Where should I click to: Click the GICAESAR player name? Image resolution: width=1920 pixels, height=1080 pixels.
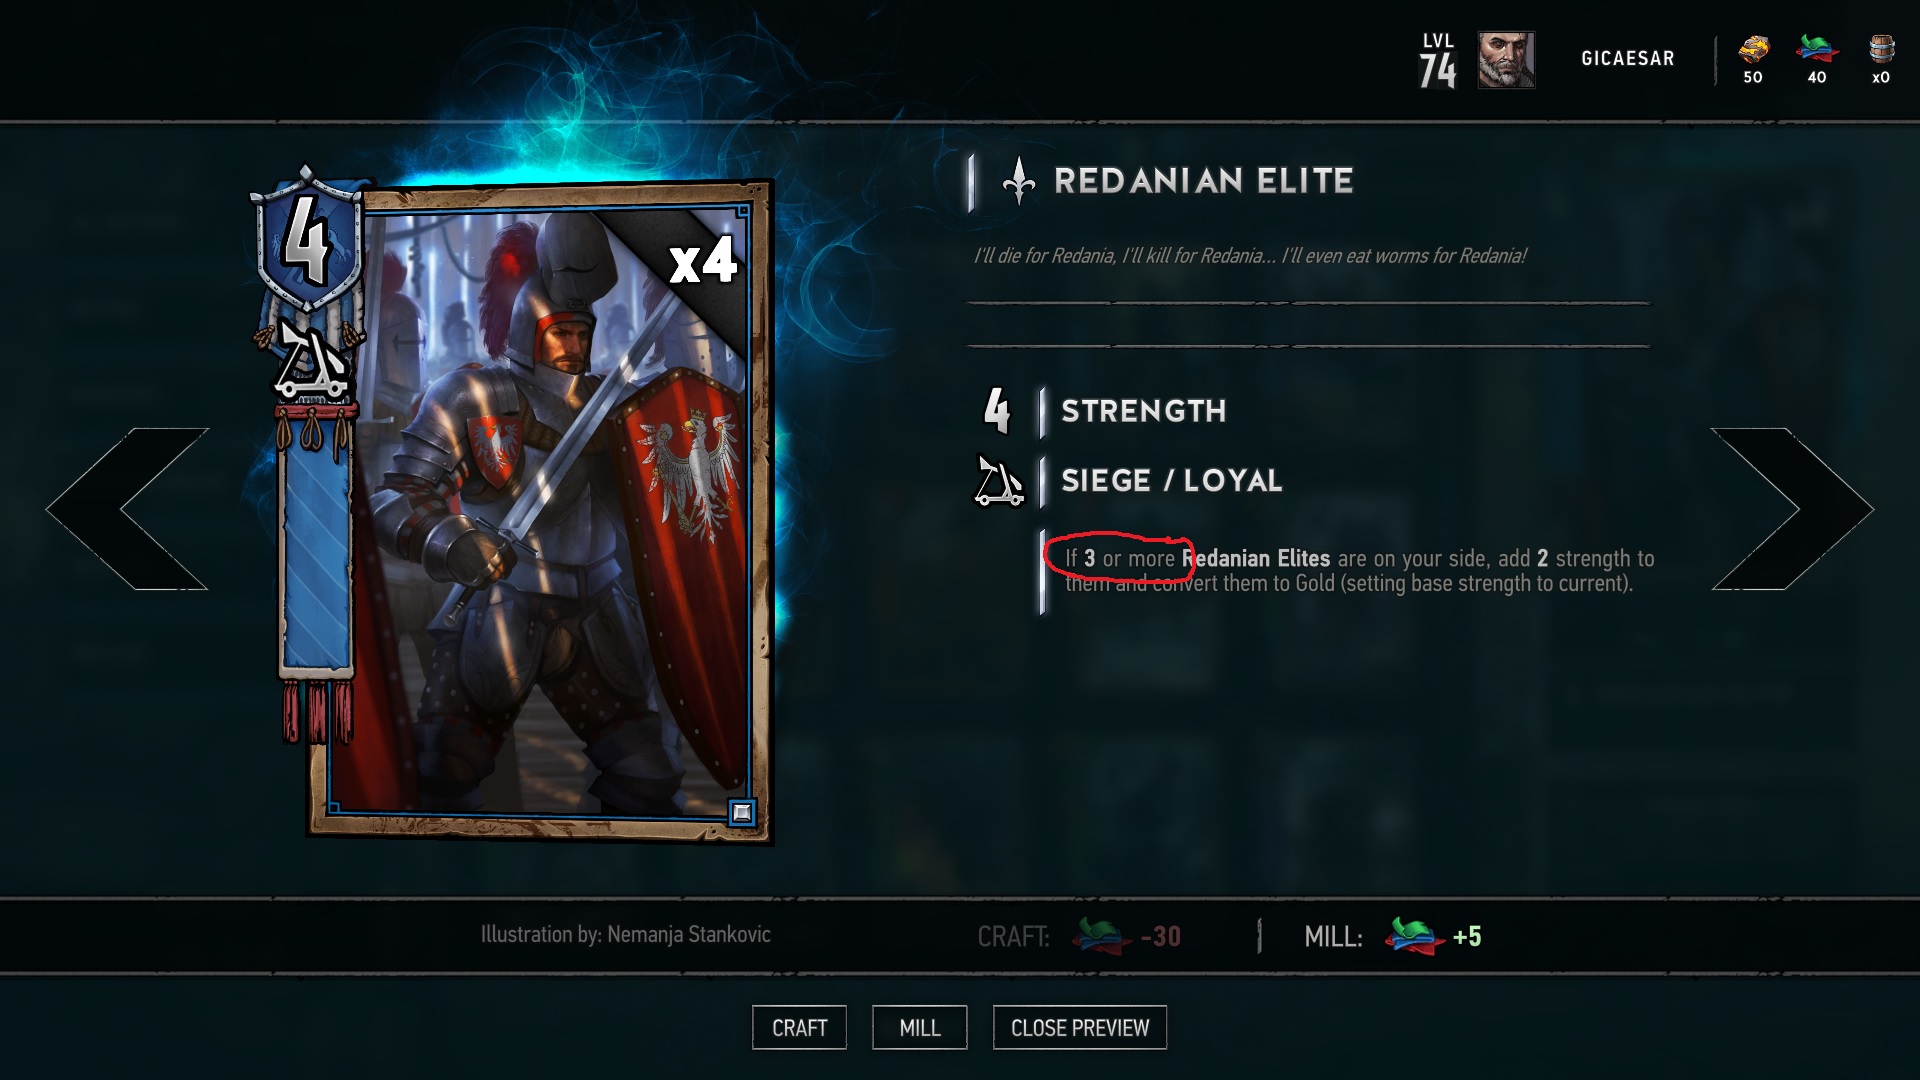coord(1627,59)
